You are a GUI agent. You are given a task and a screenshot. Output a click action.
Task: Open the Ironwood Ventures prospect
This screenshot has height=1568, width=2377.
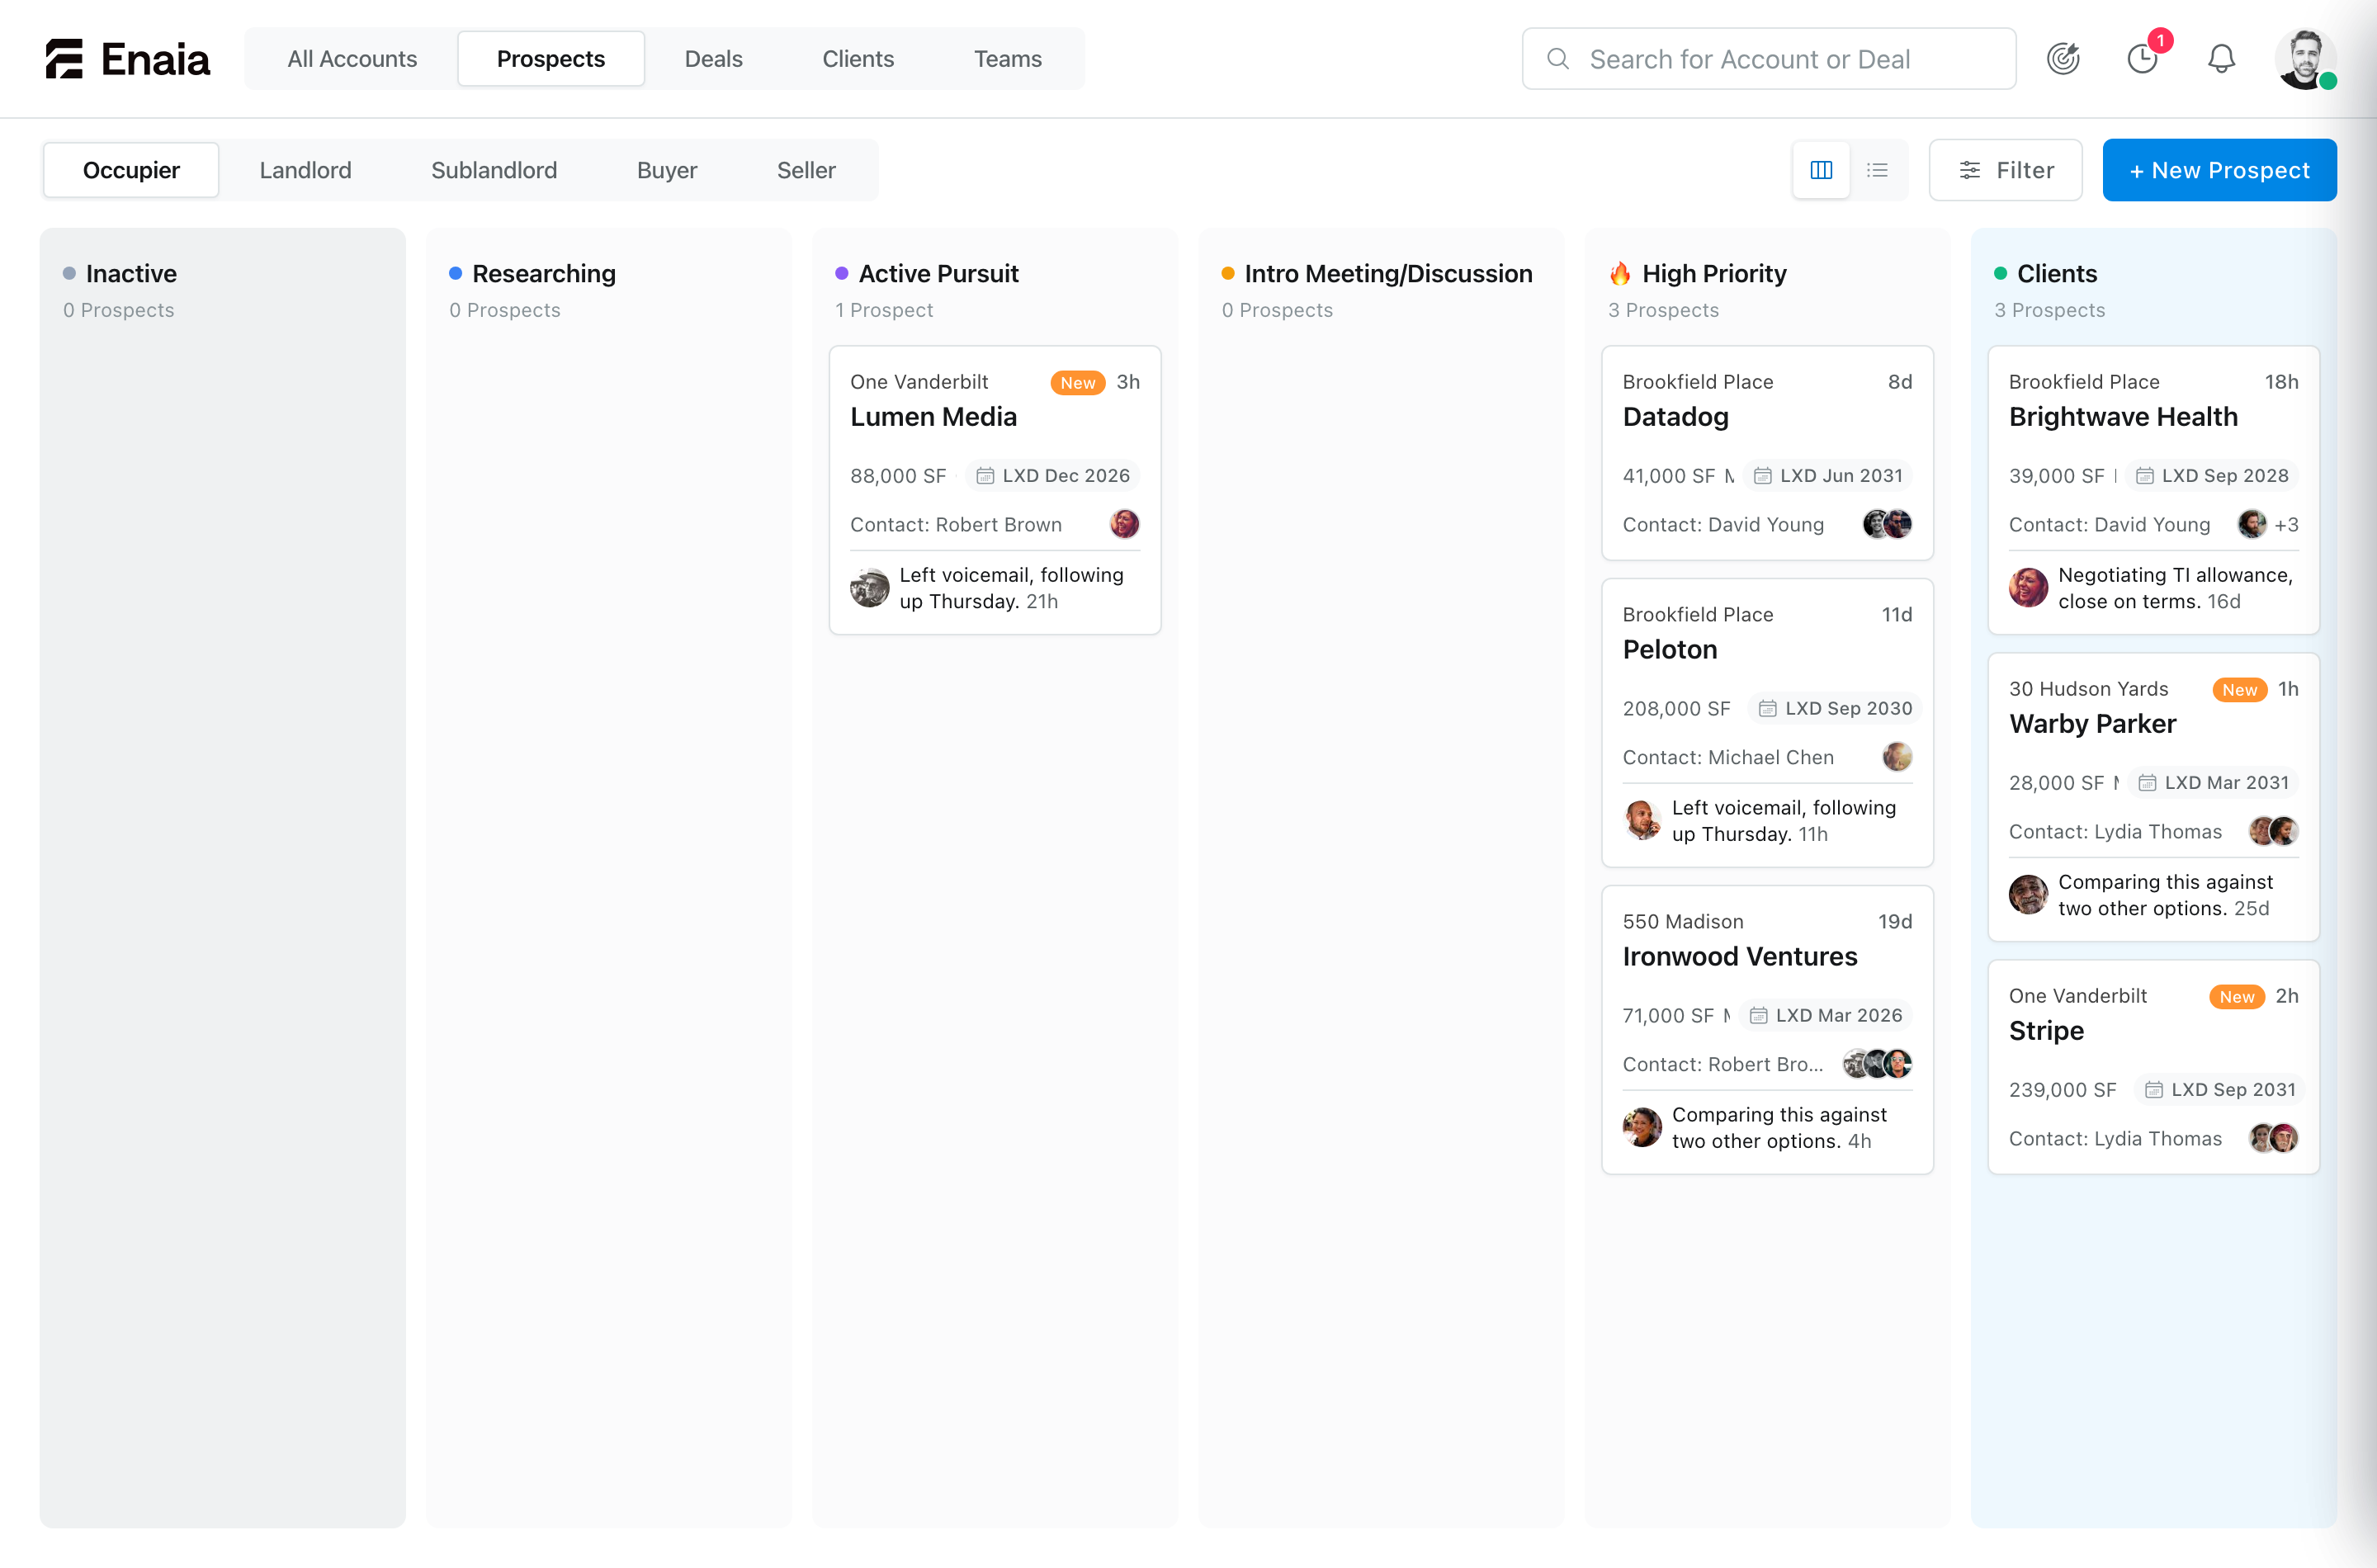(1767, 1030)
